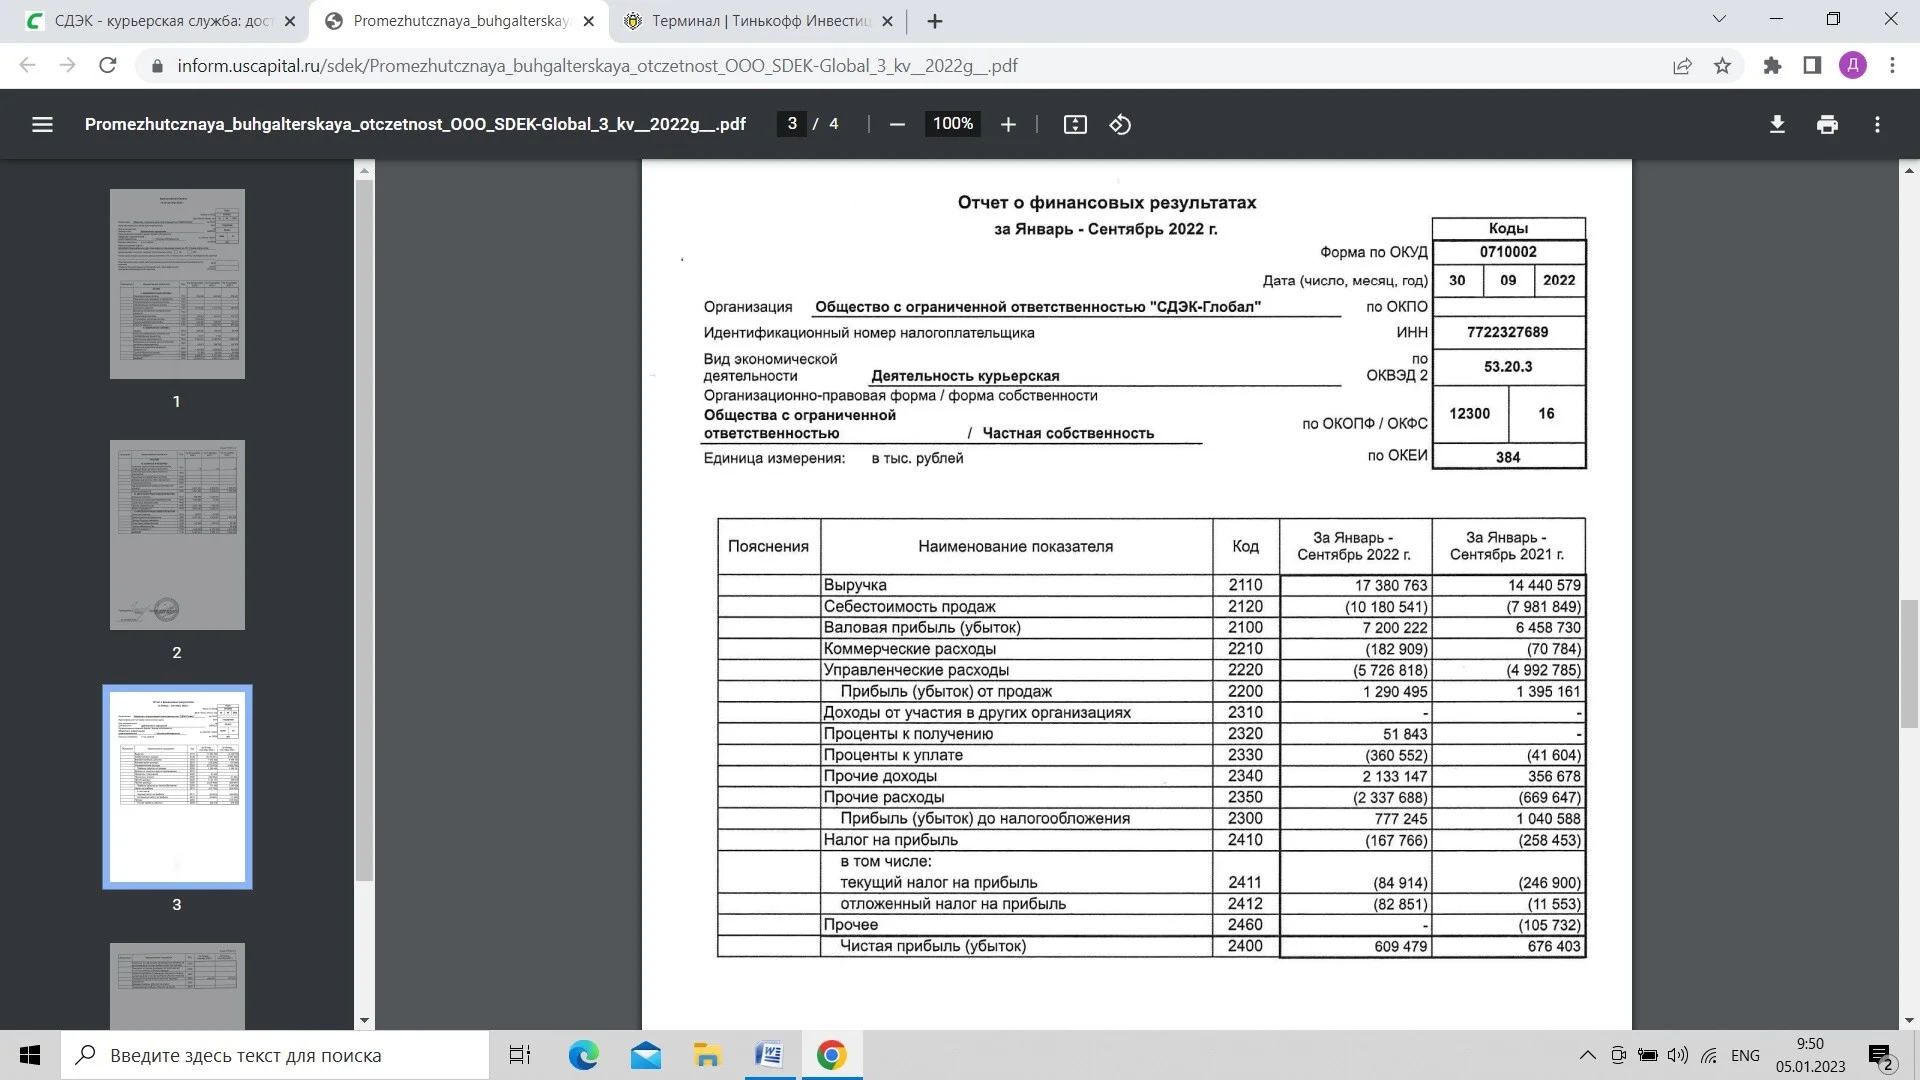Switch to Терминал Тинькофф Инвестиции tab

pos(759,21)
